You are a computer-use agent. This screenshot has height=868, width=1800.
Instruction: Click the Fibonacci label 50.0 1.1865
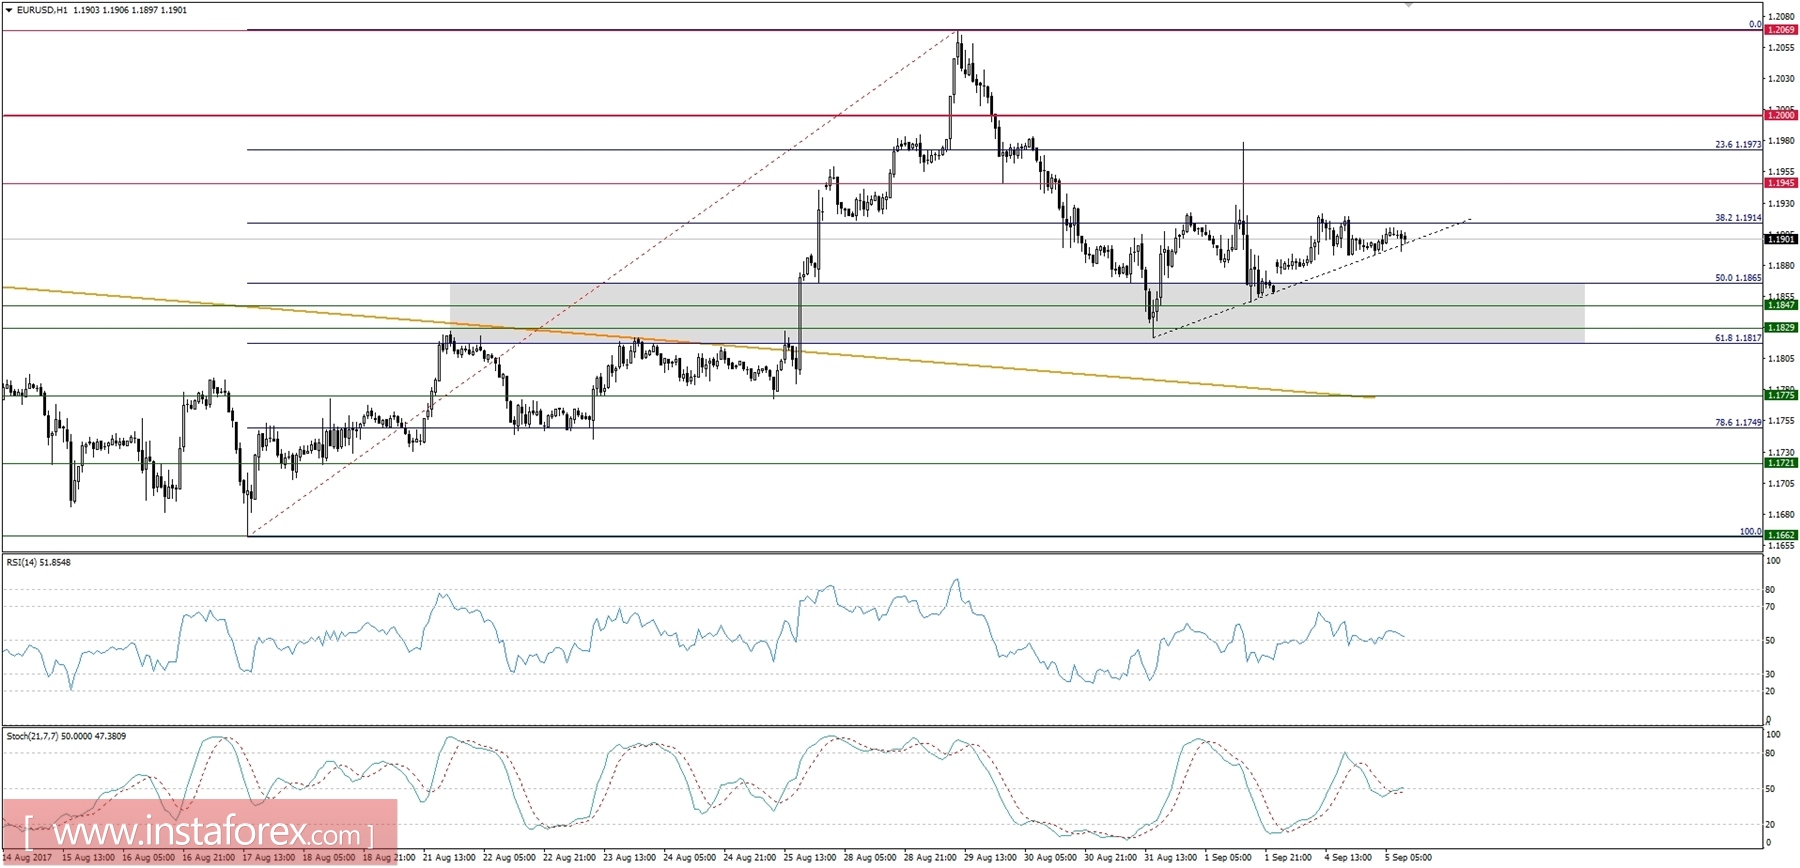[x=1738, y=277]
